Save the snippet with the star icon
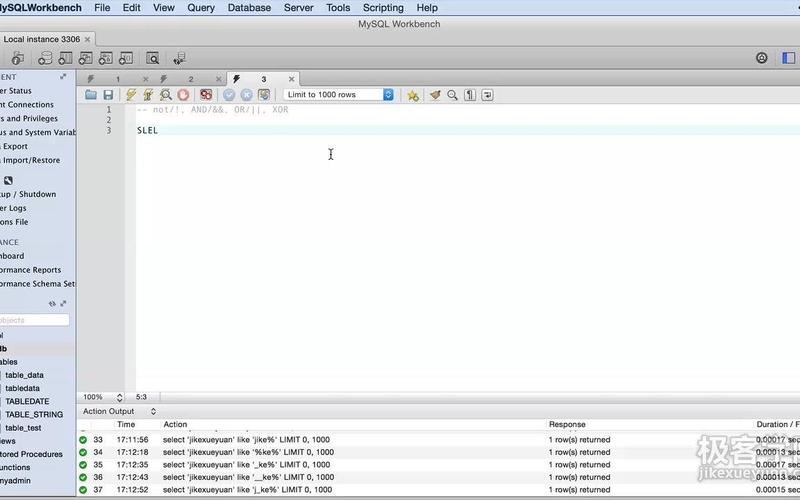This screenshot has width=800, height=500. 413,95
